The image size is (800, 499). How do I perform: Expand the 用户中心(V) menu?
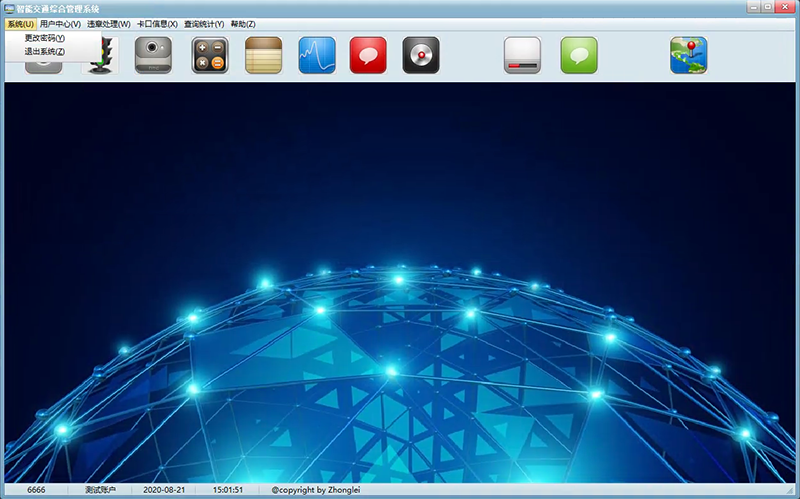(x=60, y=24)
